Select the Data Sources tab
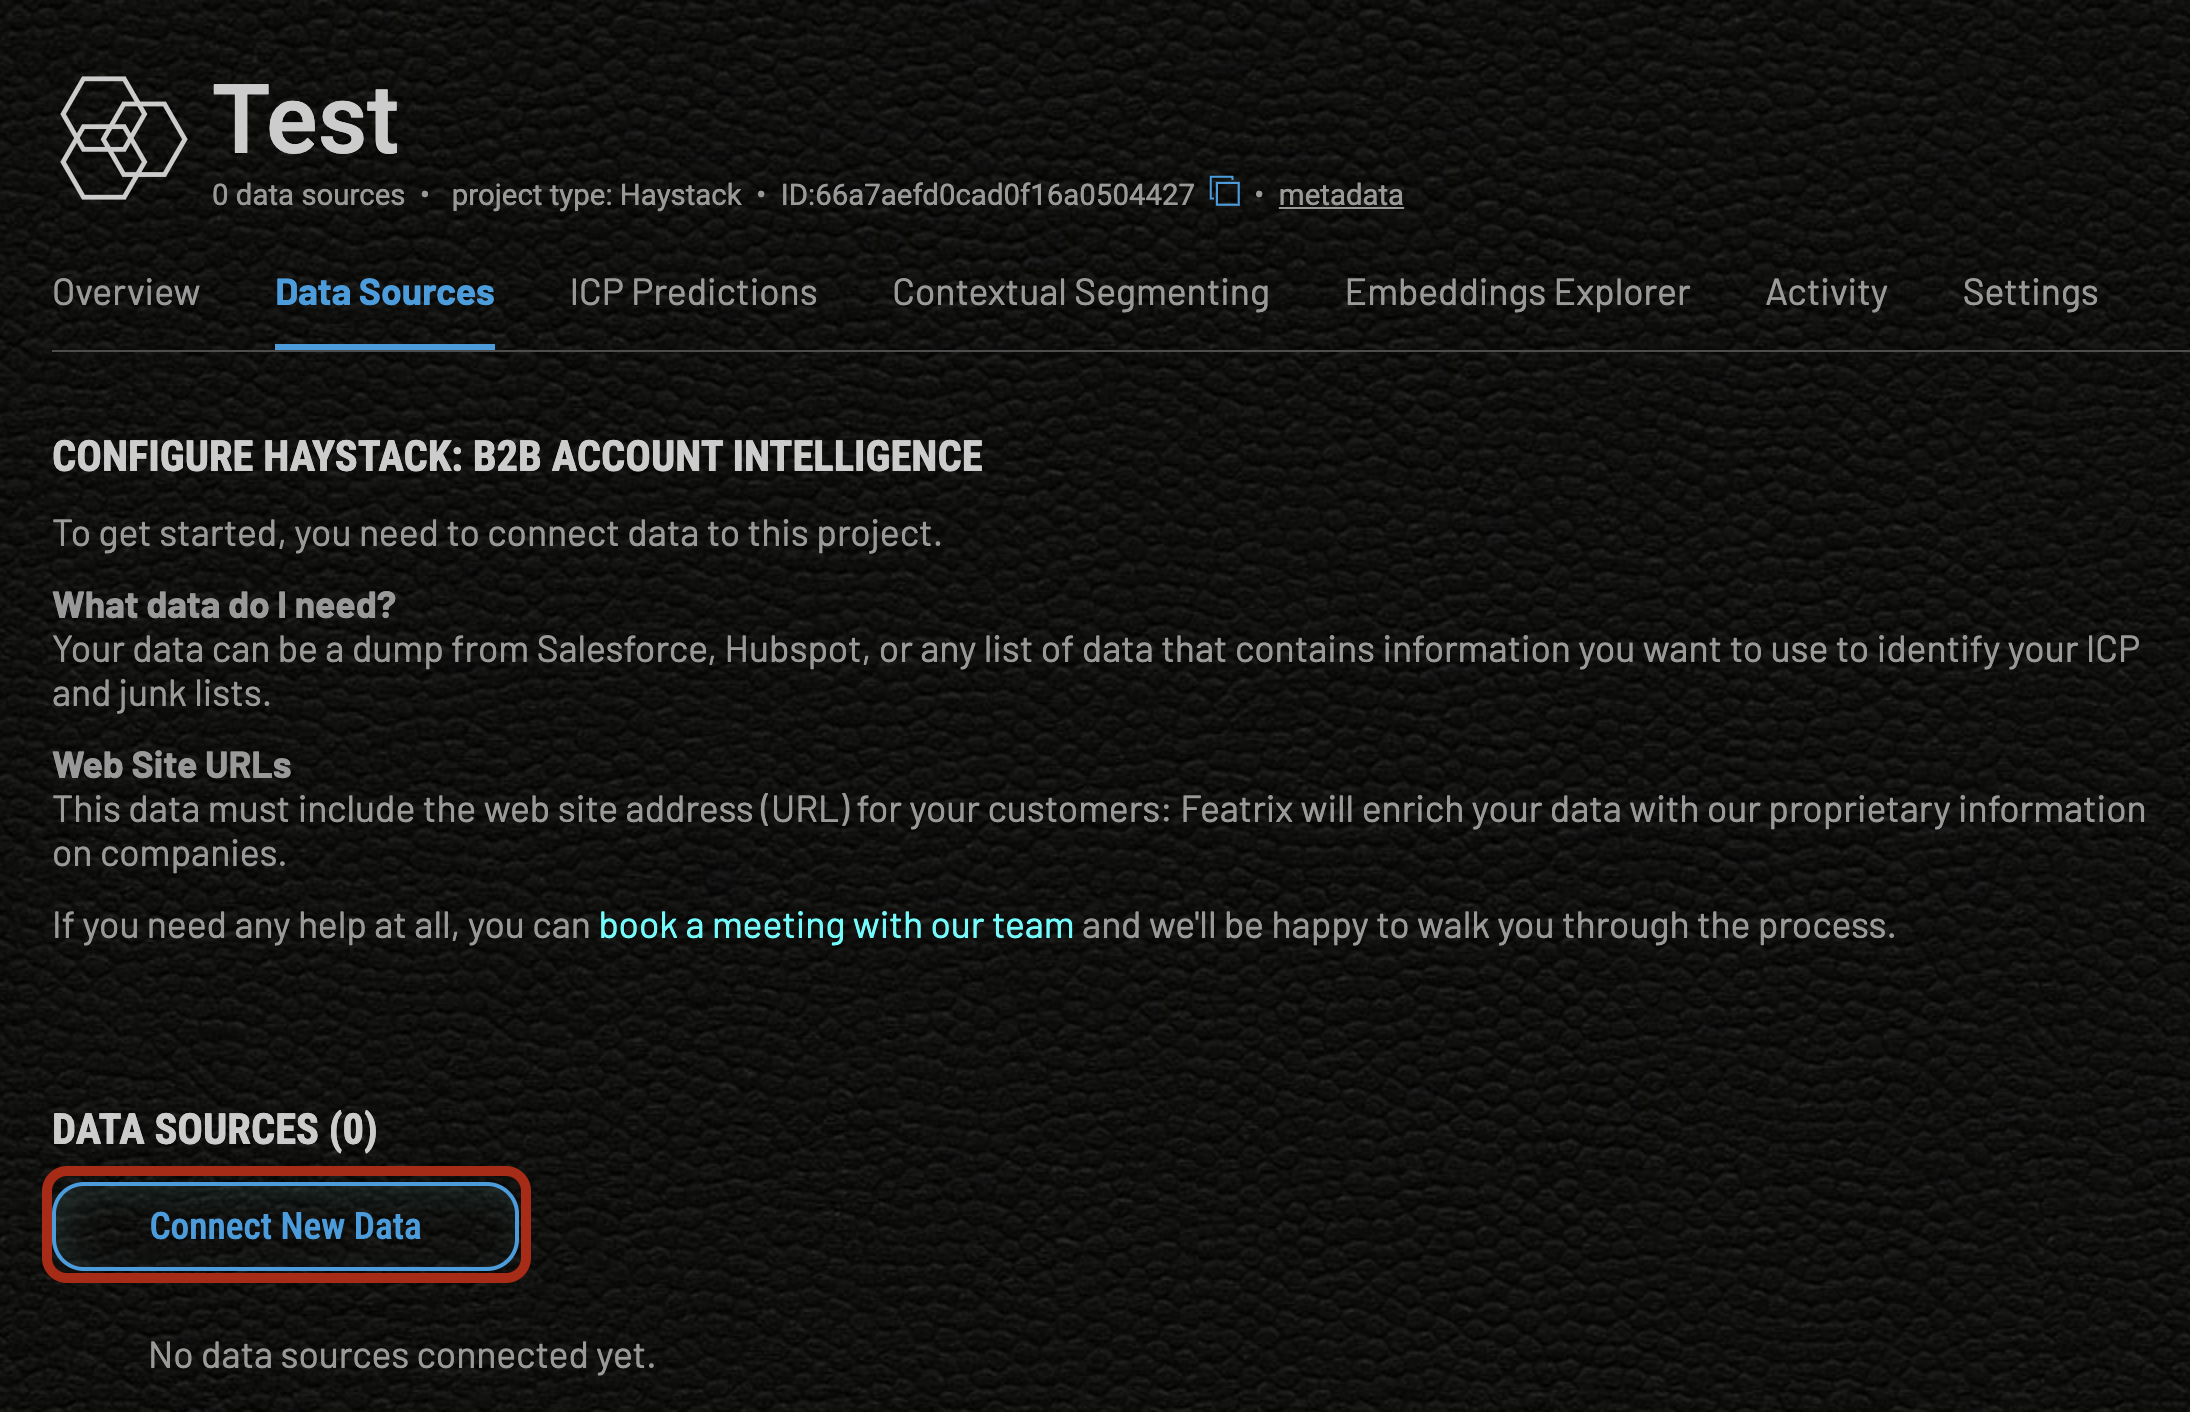This screenshot has height=1412, width=2190. pos(384,293)
